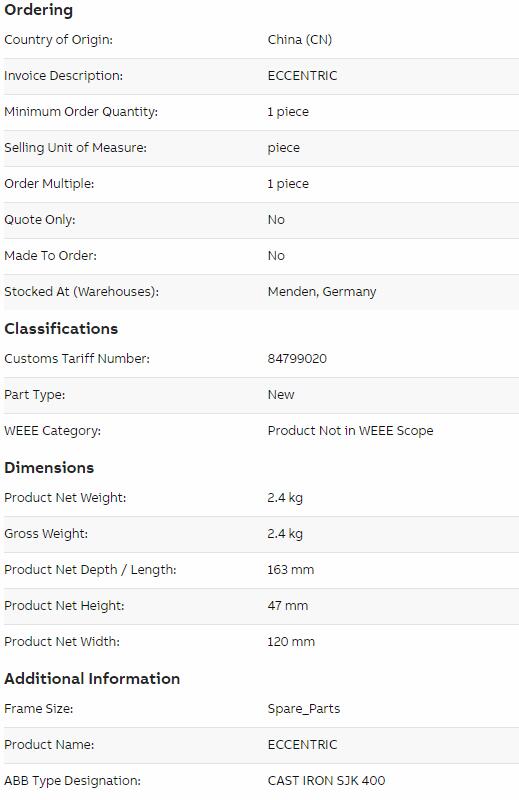The width and height of the screenshot is (519, 800).
Task: Select Menden, Germany warehouse value
Action: 322,292
